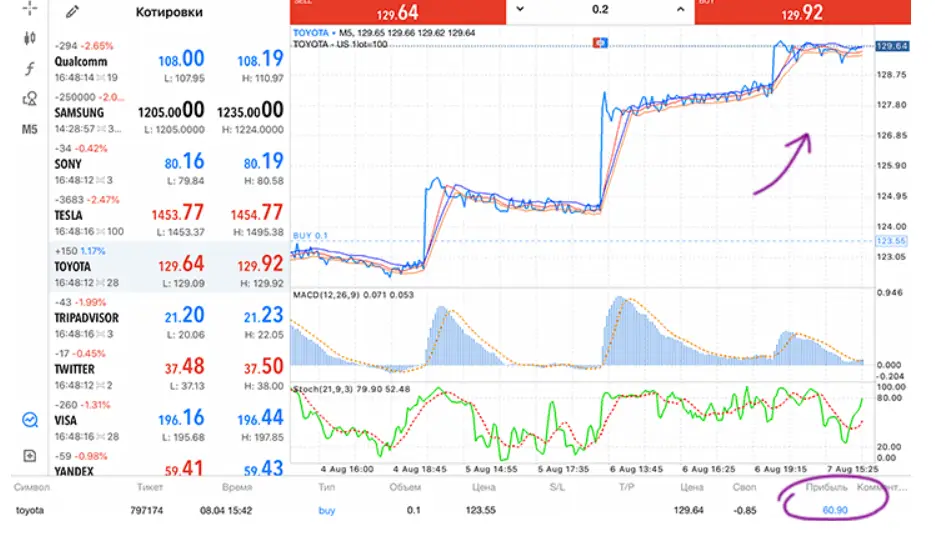Open quotes chart view icon in sidebar
935x540 pixels.
coord(30,420)
